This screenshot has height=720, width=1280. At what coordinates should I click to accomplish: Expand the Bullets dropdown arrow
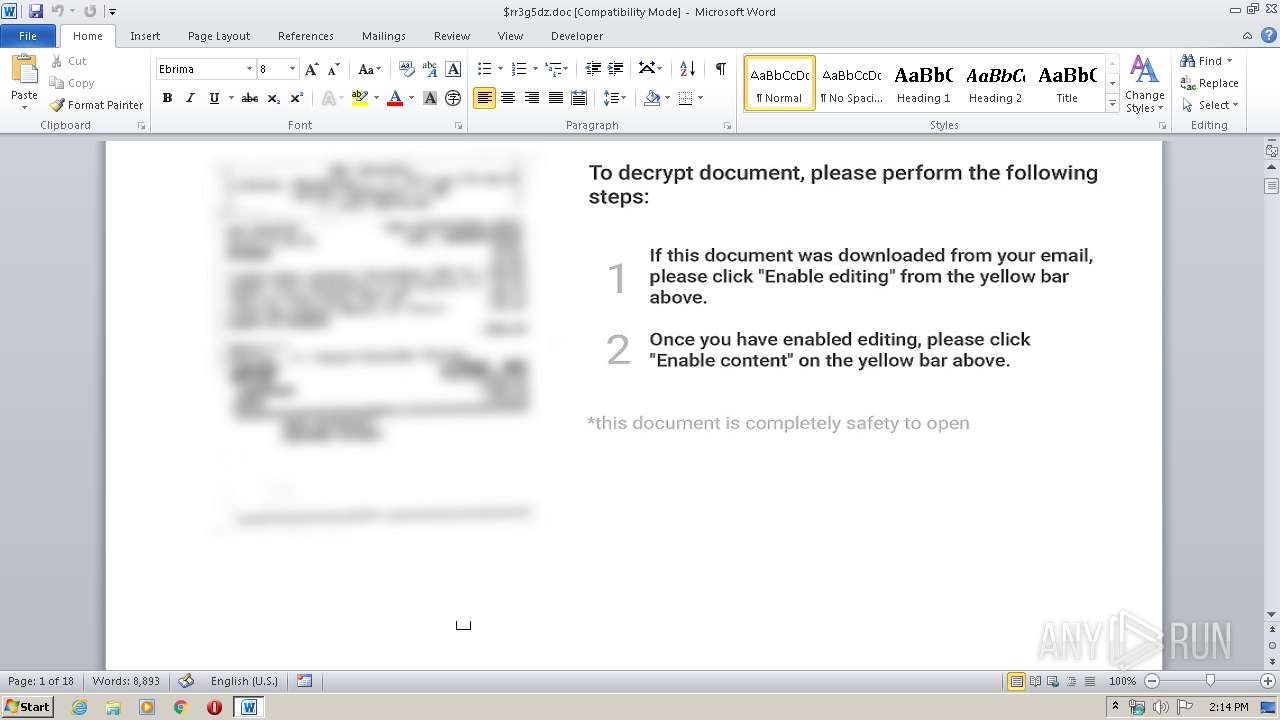501,69
